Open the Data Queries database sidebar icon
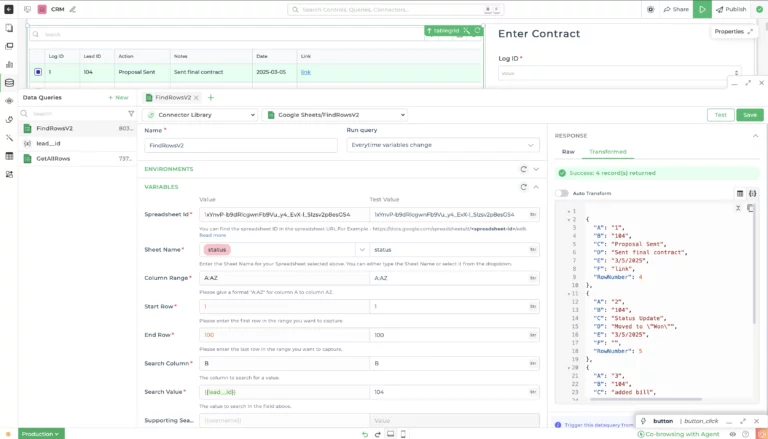The image size is (768, 439). [x=9, y=83]
